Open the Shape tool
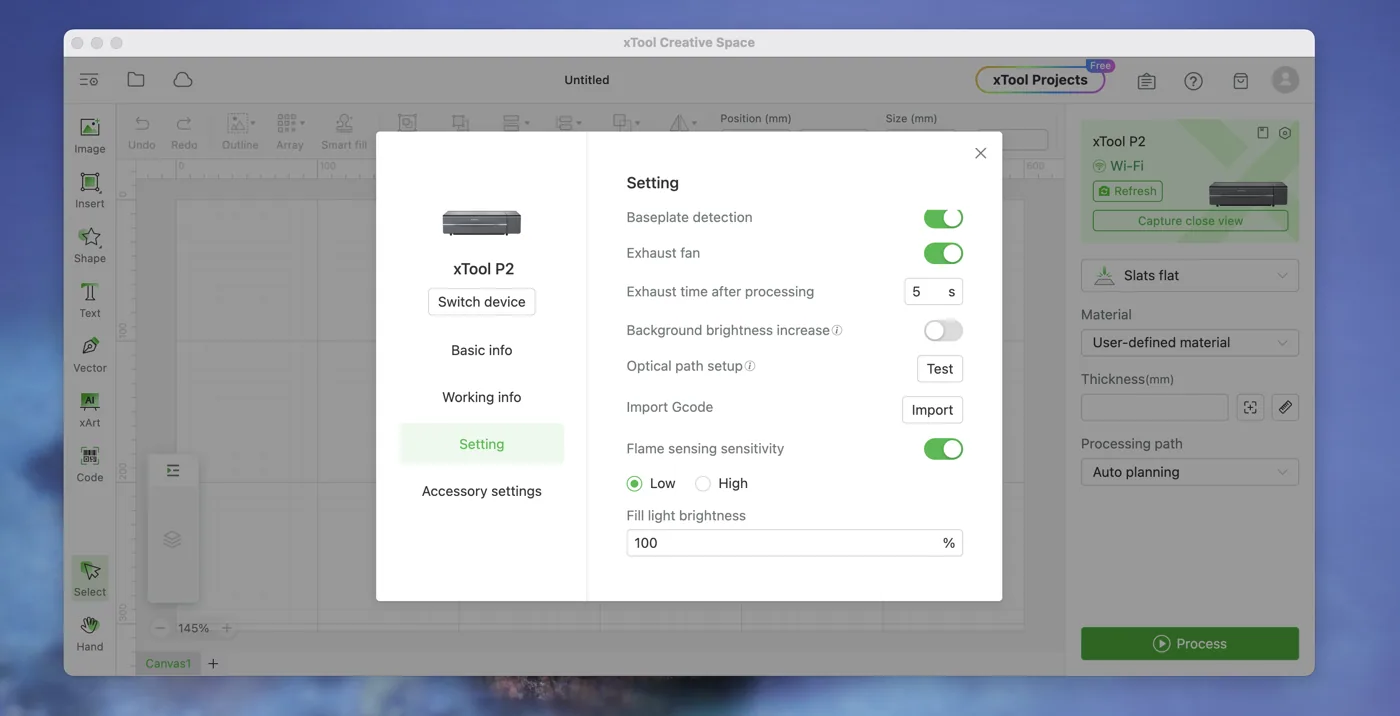 pyautogui.click(x=89, y=245)
